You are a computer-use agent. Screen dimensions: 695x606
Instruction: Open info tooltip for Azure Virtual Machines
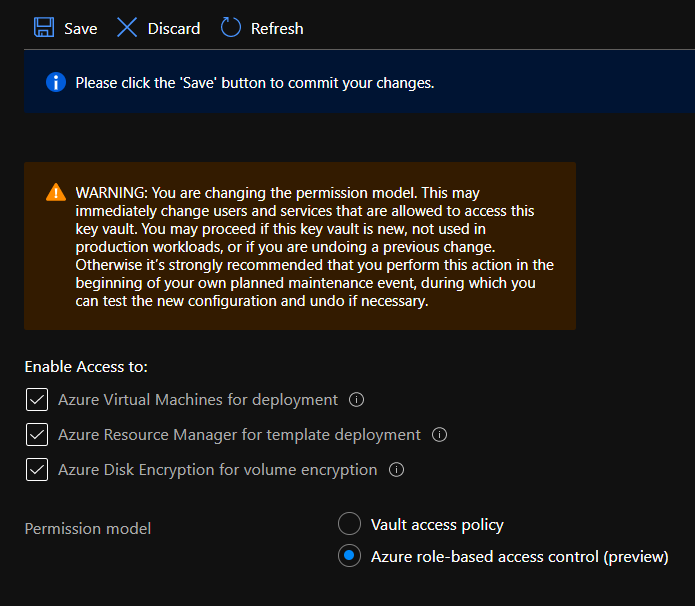[x=356, y=399]
